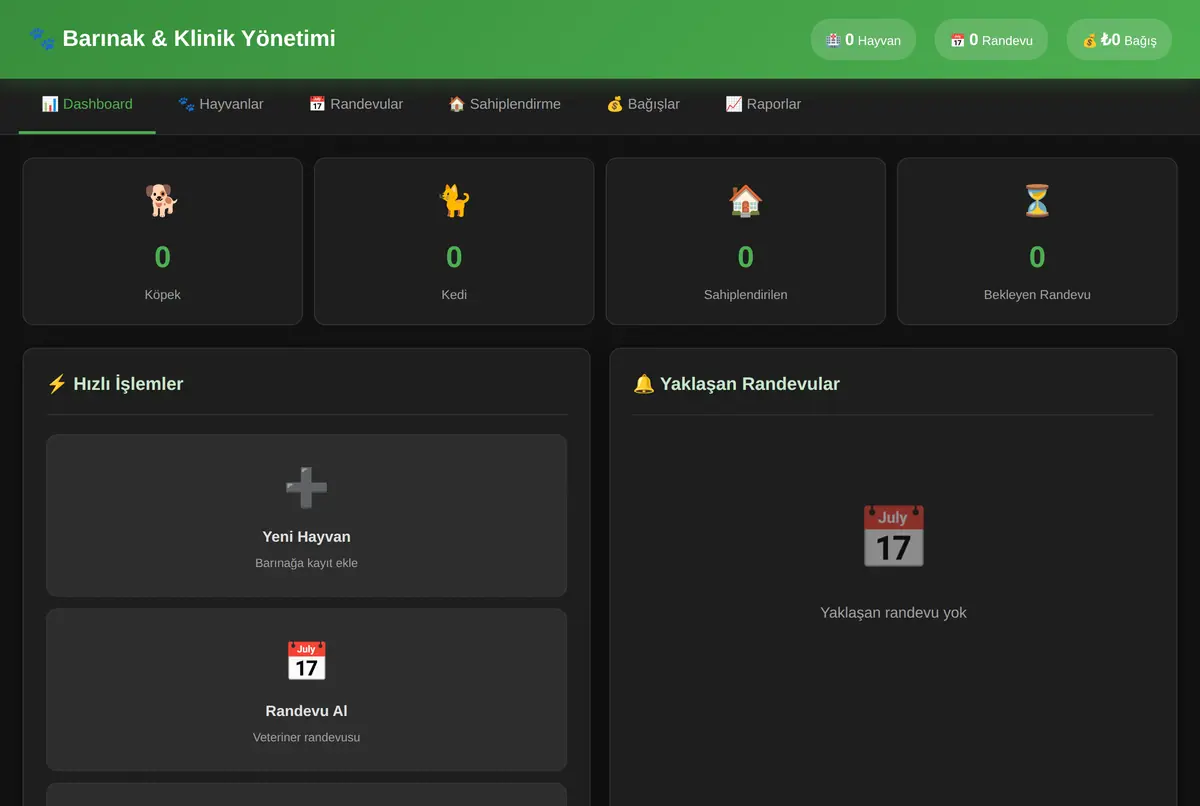Screen dimensions: 1200x806
Task: Click the 0 Hayvan header badge
Action: (863, 40)
